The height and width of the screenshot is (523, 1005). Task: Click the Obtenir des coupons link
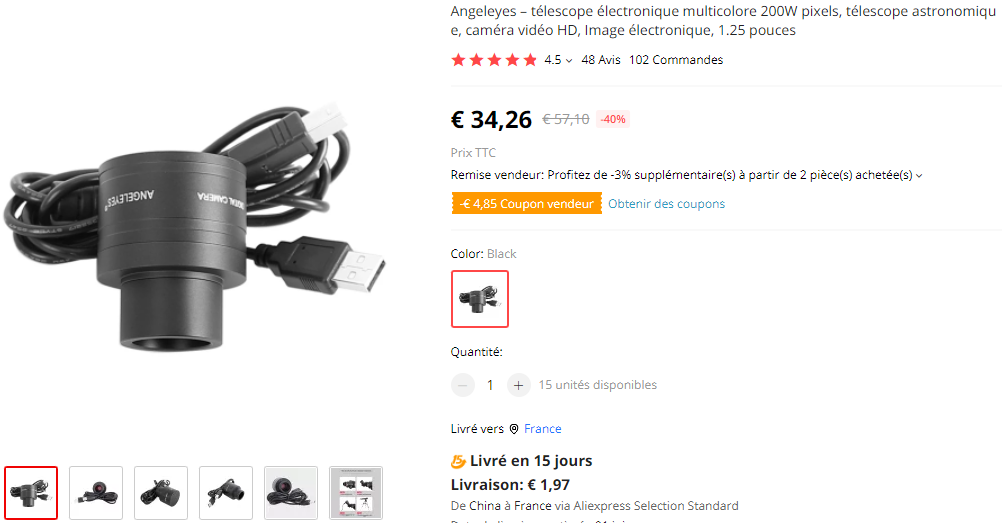667,204
